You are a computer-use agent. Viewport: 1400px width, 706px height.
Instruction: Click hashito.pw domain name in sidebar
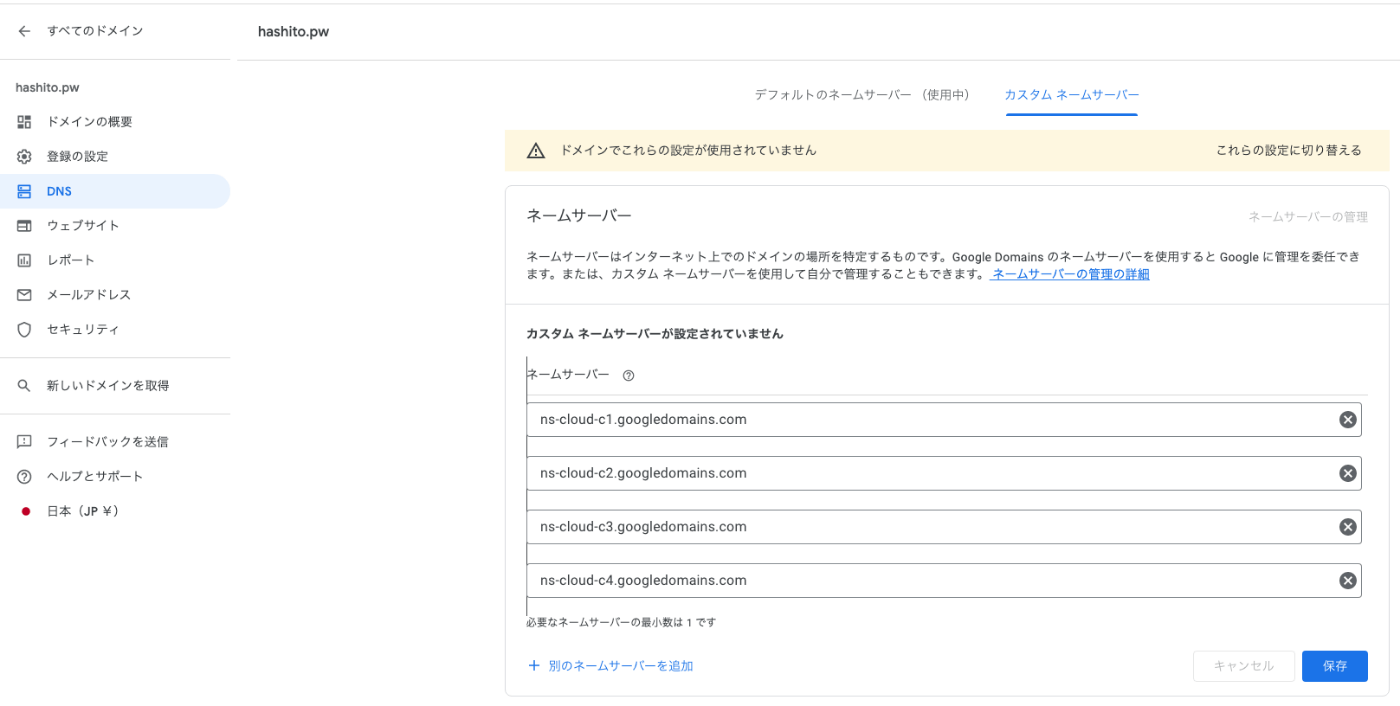pyautogui.click(x=47, y=88)
